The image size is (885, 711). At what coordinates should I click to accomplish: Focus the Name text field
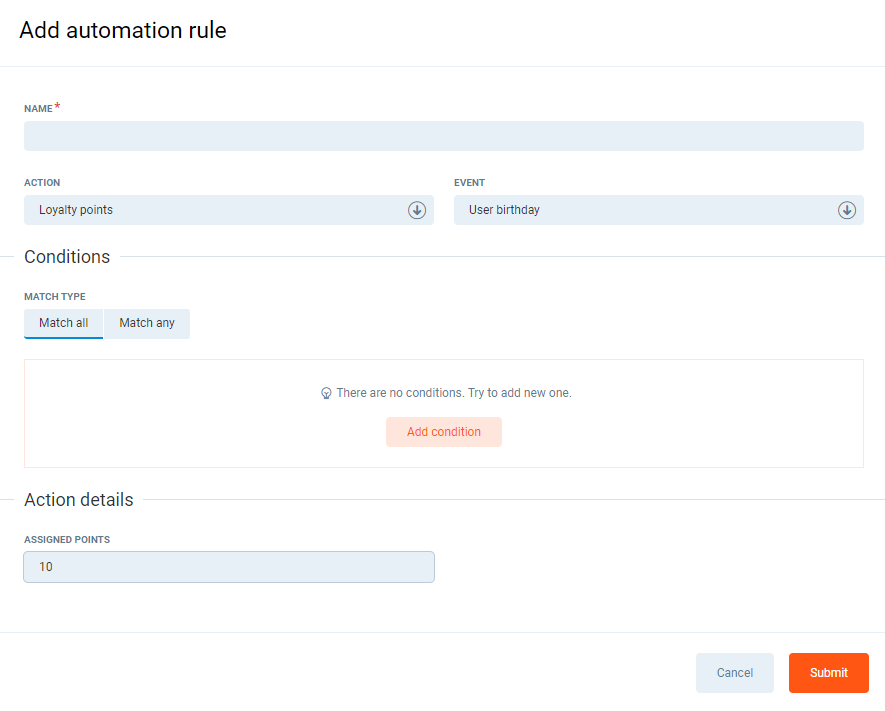[443, 136]
